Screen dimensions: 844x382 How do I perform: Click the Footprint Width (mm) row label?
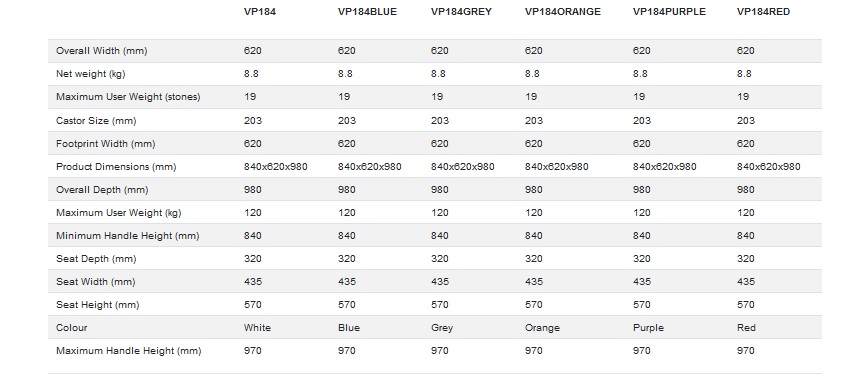click(106, 144)
